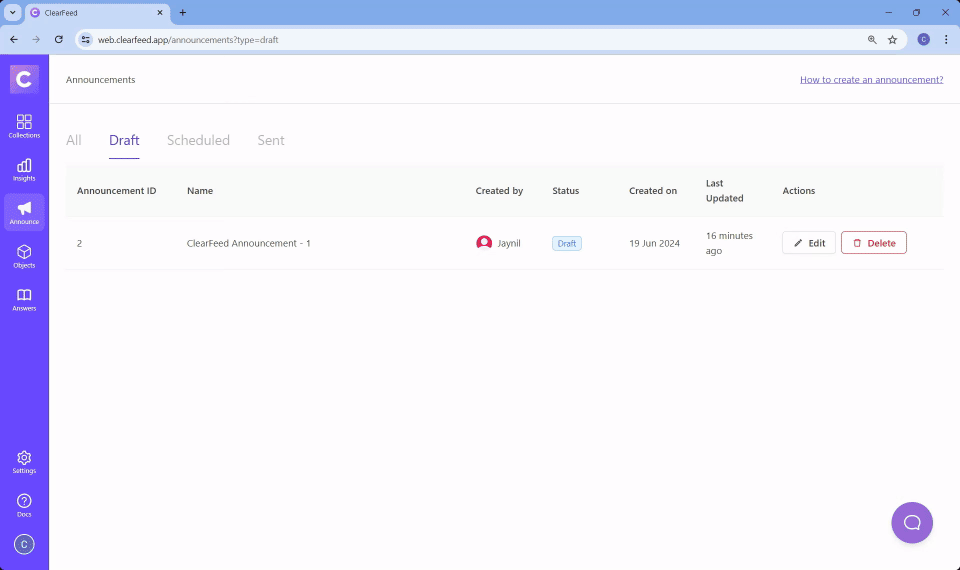Viewport: 960px width, 570px height.
Task: Switch to the Sent tab
Action: [x=271, y=140]
